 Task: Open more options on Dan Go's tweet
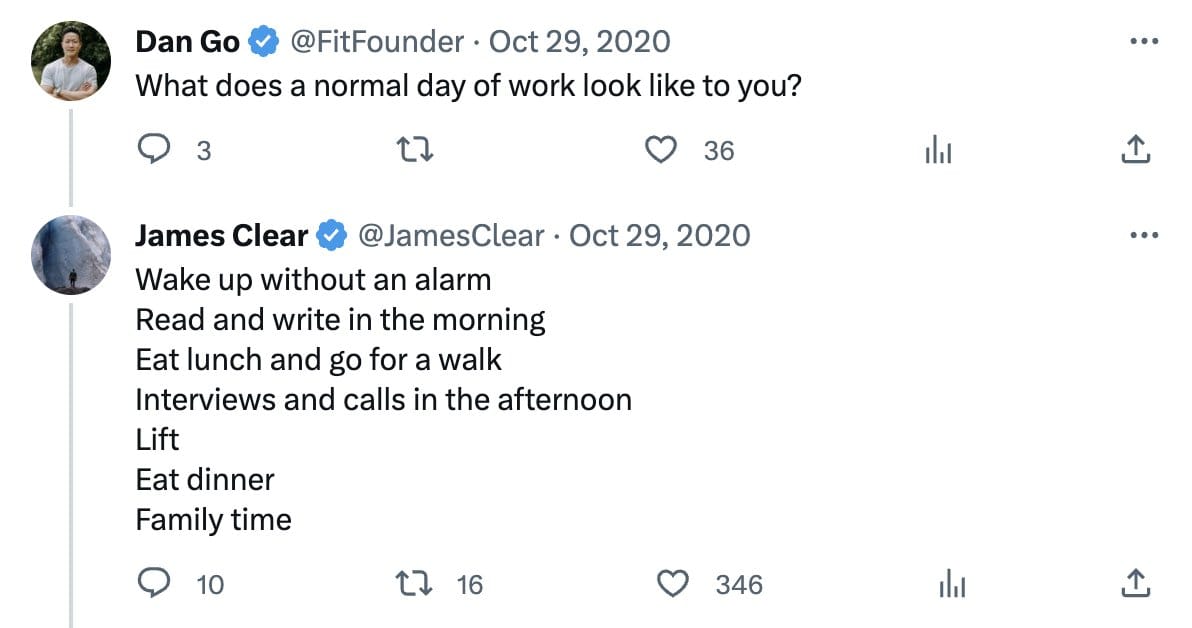click(1141, 42)
